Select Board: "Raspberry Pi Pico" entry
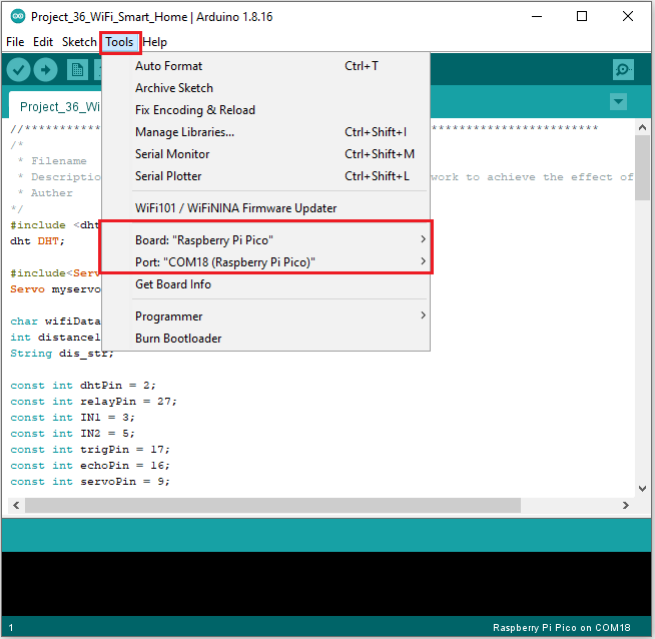Viewport: 655px width, 639px height. pyautogui.click(x=266, y=240)
